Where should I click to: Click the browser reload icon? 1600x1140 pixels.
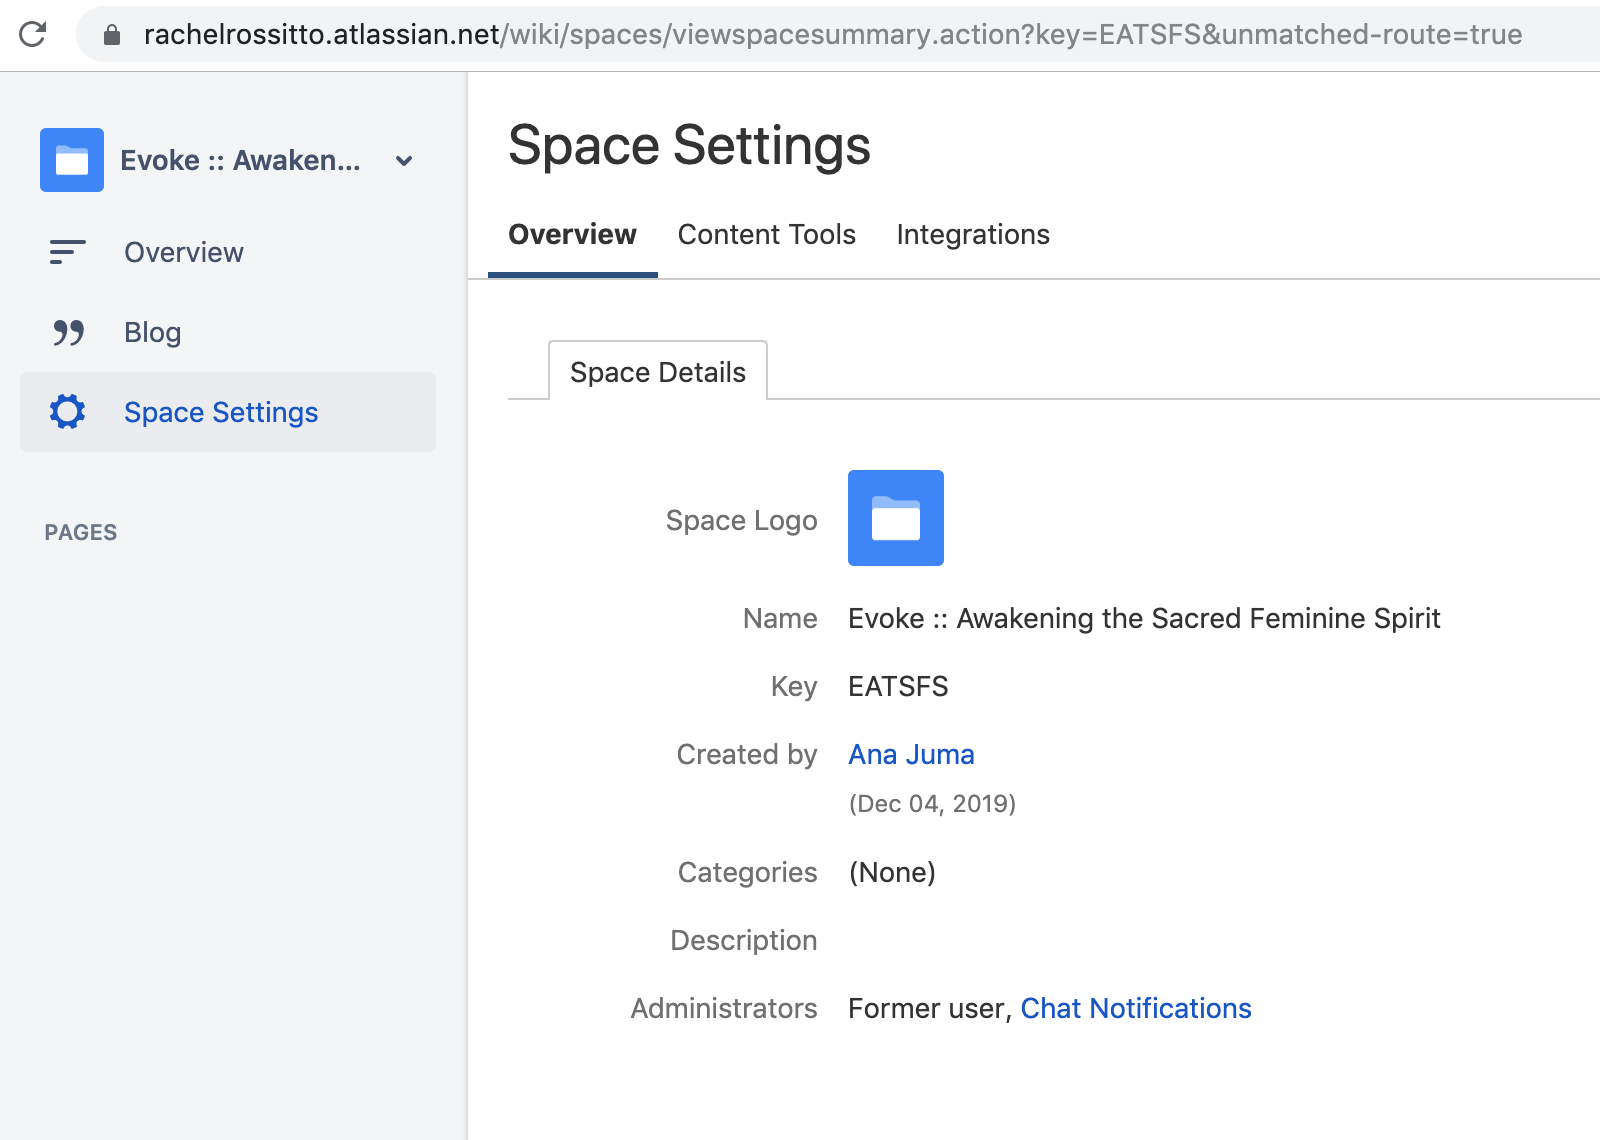pyautogui.click(x=33, y=34)
